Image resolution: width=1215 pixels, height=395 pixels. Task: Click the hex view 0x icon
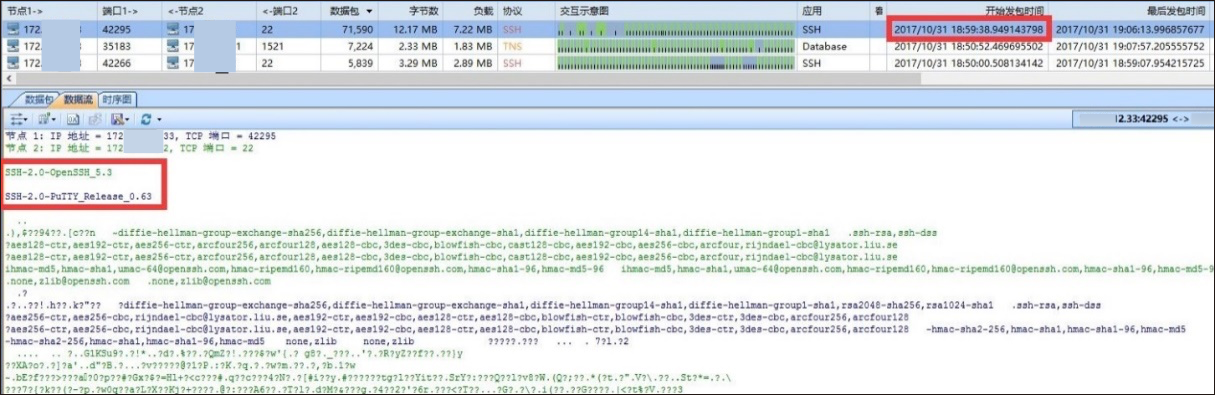point(73,119)
